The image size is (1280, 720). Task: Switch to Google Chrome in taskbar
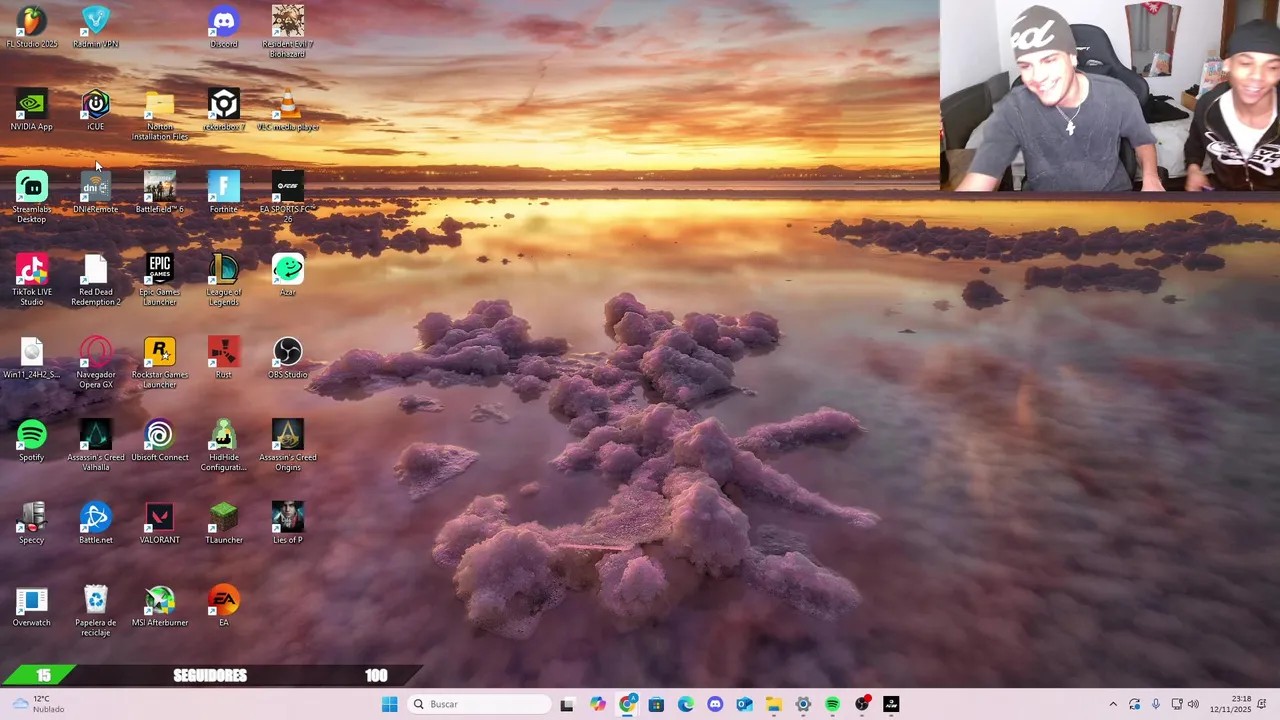627,704
